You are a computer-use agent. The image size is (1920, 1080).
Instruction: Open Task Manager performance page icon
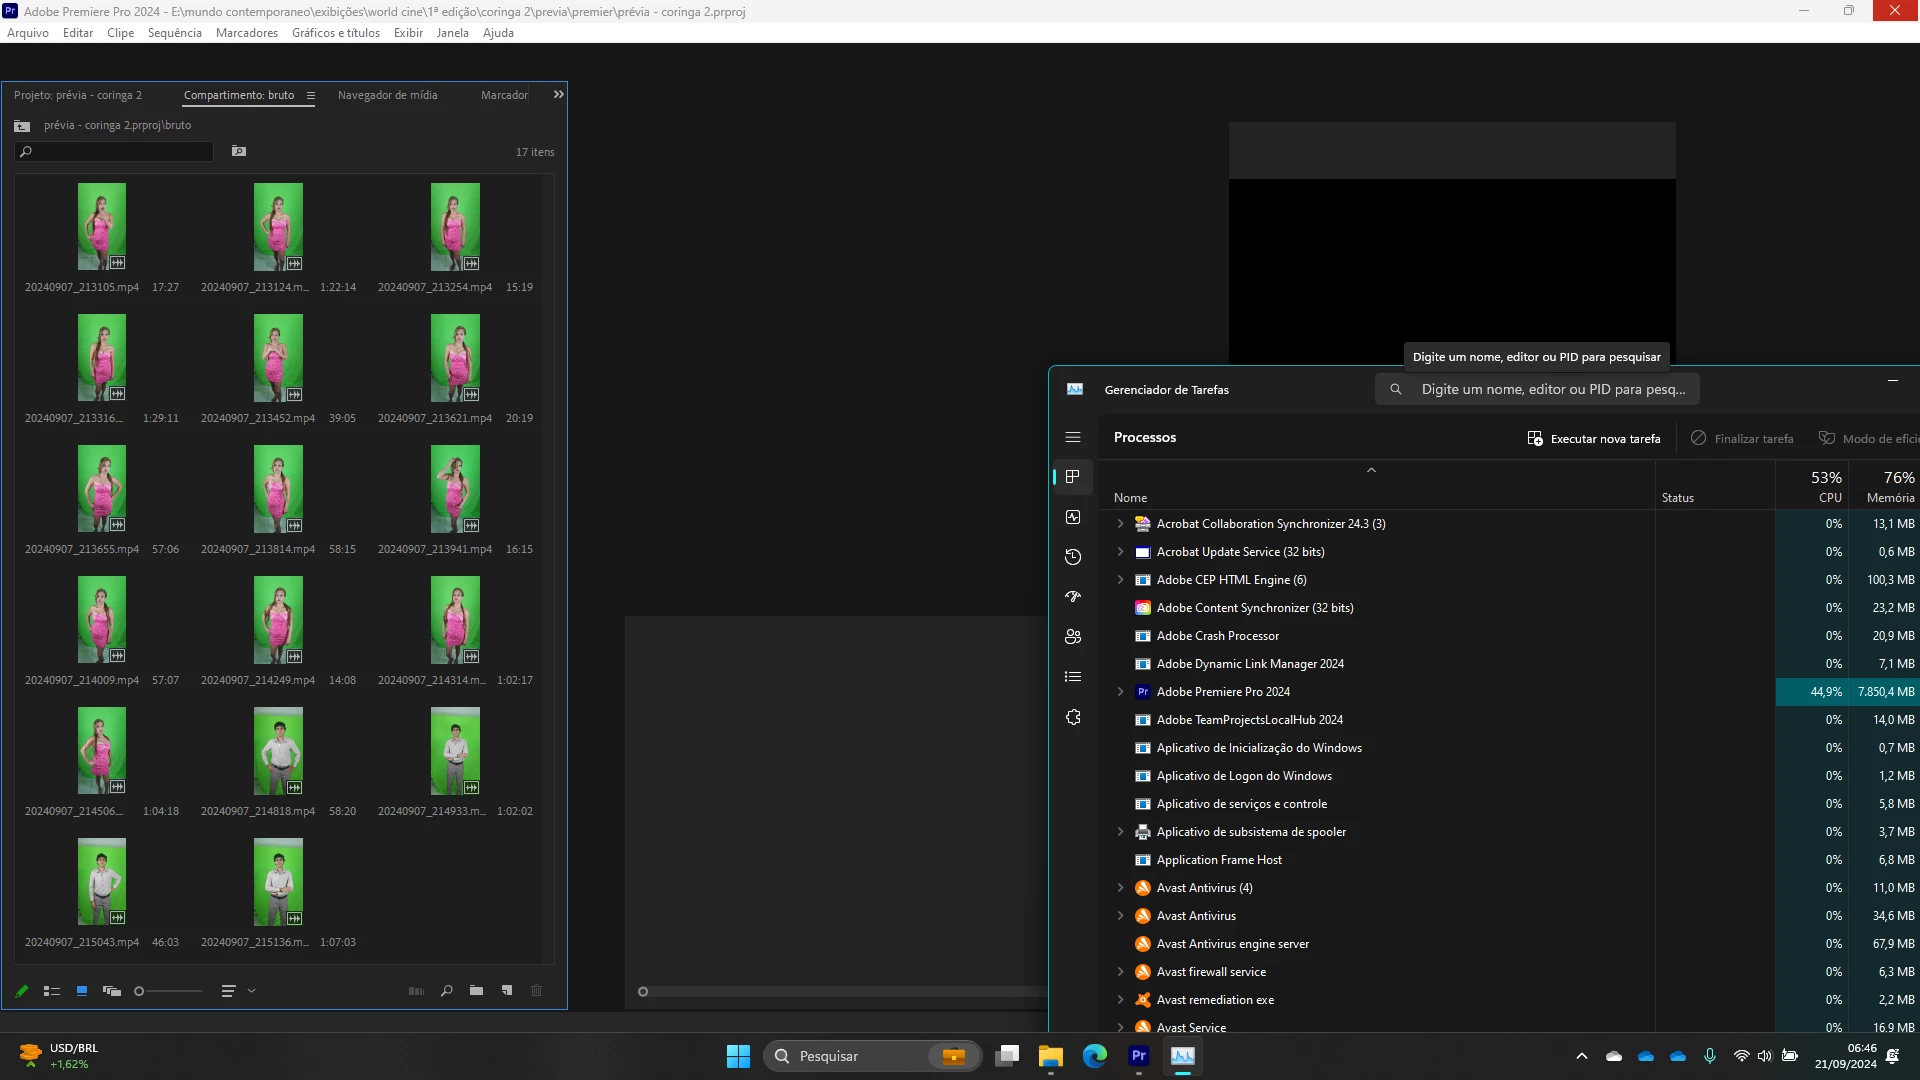[1073, 517]
